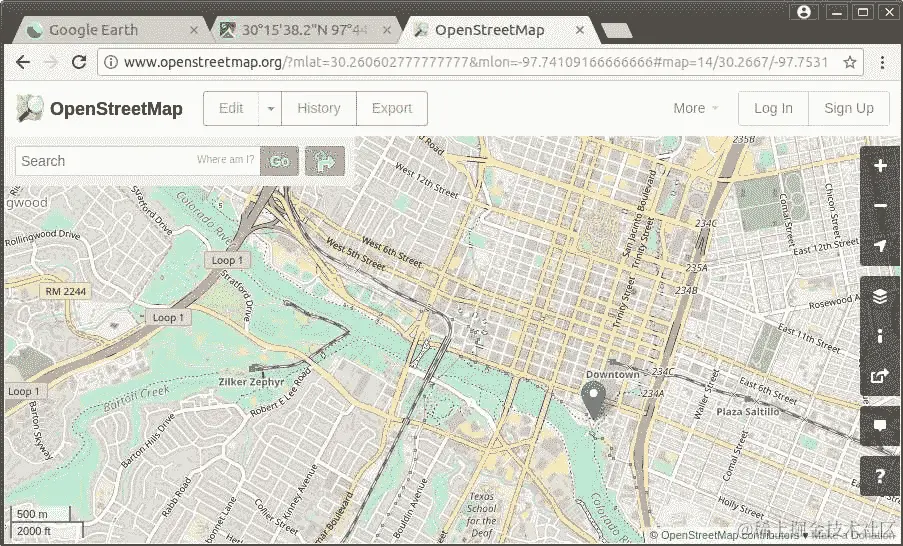Switch to the 30°15'38.2"N tab
This screenshot has width=903, height=546.
[x=305, y=30]
